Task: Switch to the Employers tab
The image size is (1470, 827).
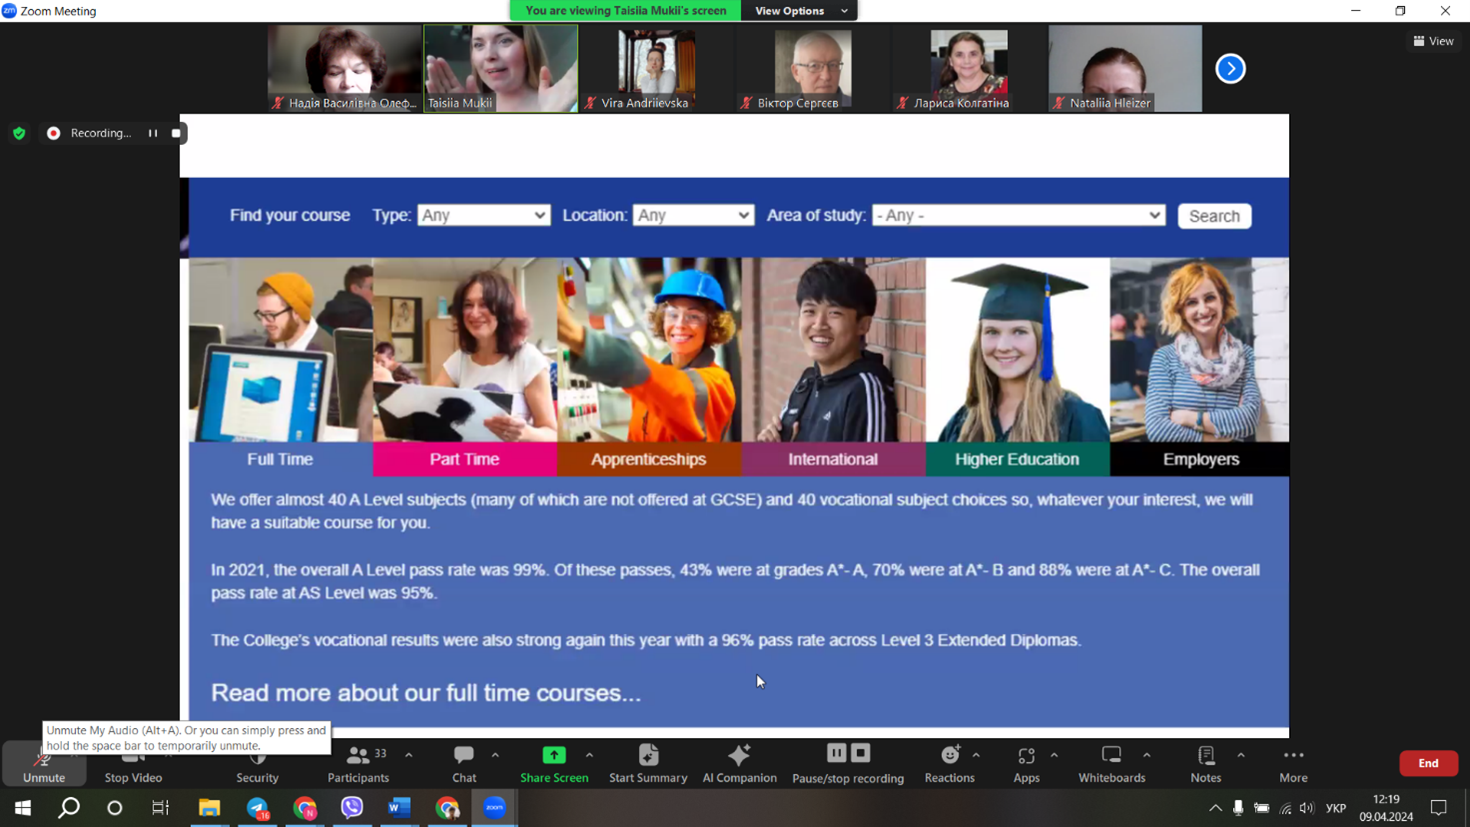Action: tap(1200, 459)
